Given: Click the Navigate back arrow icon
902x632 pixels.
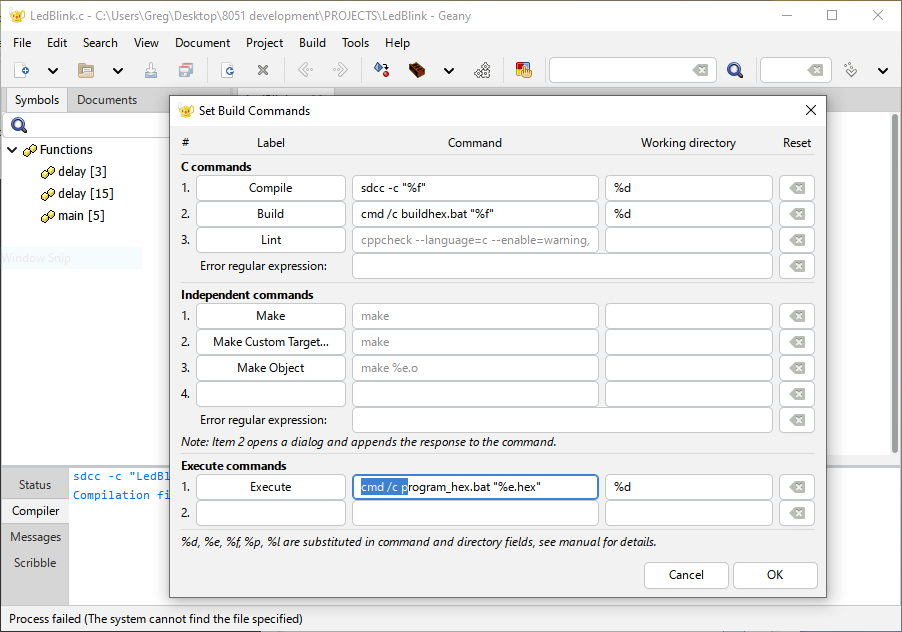Looking at the screenshot, I should tap(305, 70).
